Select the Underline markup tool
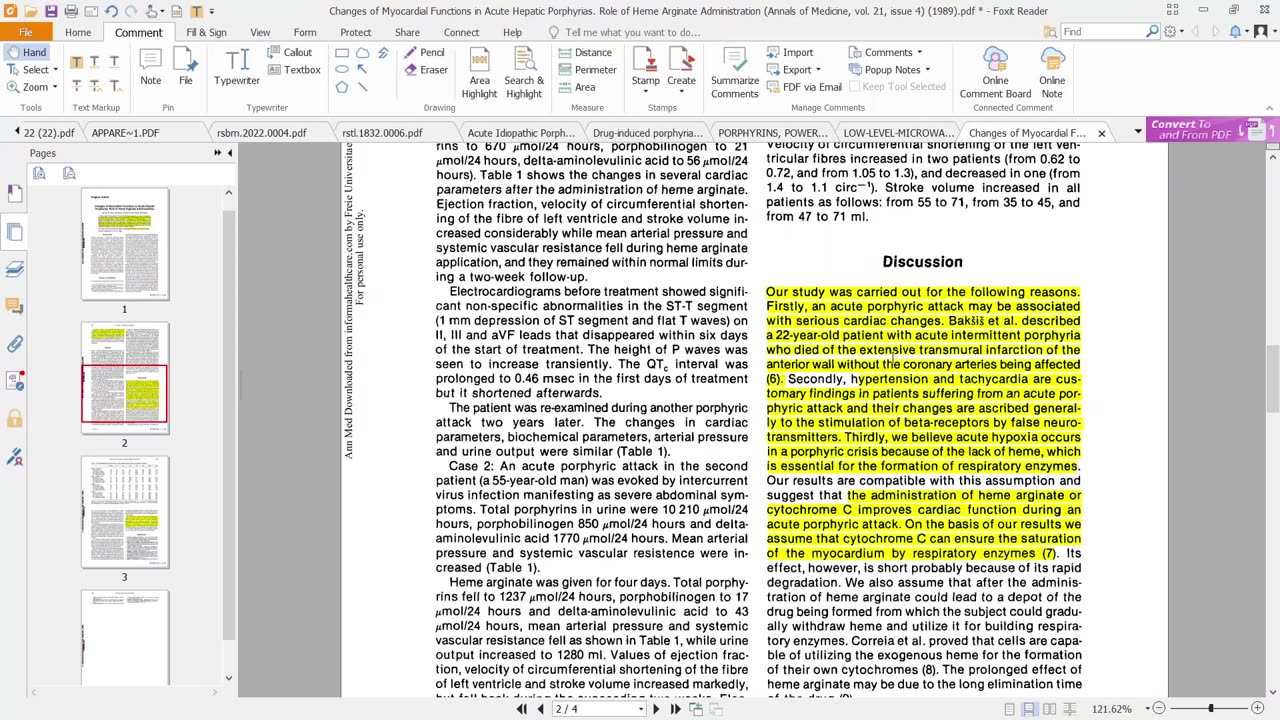The height and width of the screenshot is (720, 1280). [x=114, y=62]
